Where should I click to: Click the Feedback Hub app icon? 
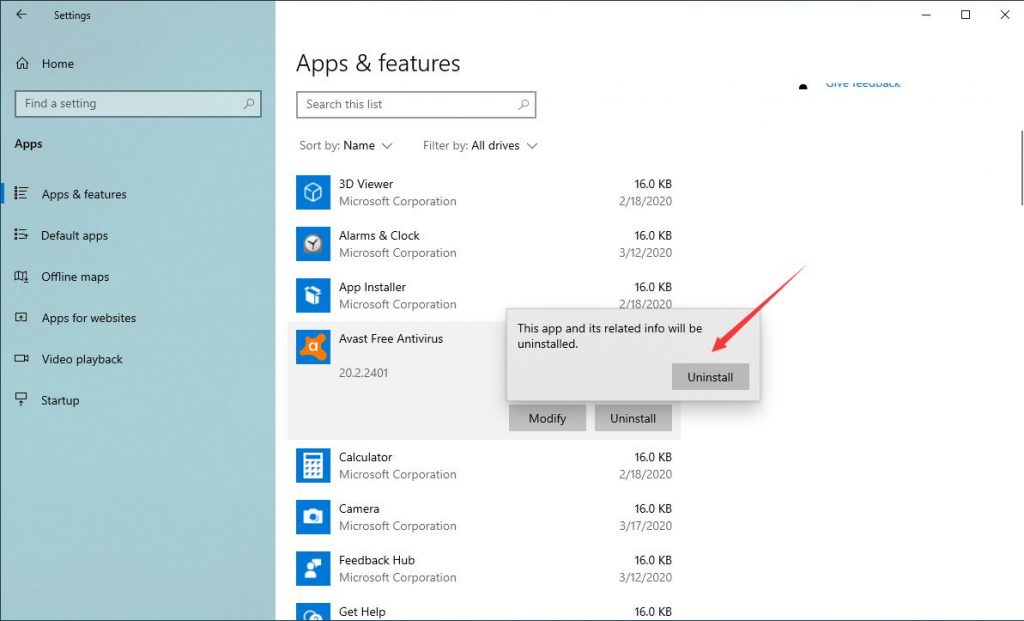click(x=313, y=569)
